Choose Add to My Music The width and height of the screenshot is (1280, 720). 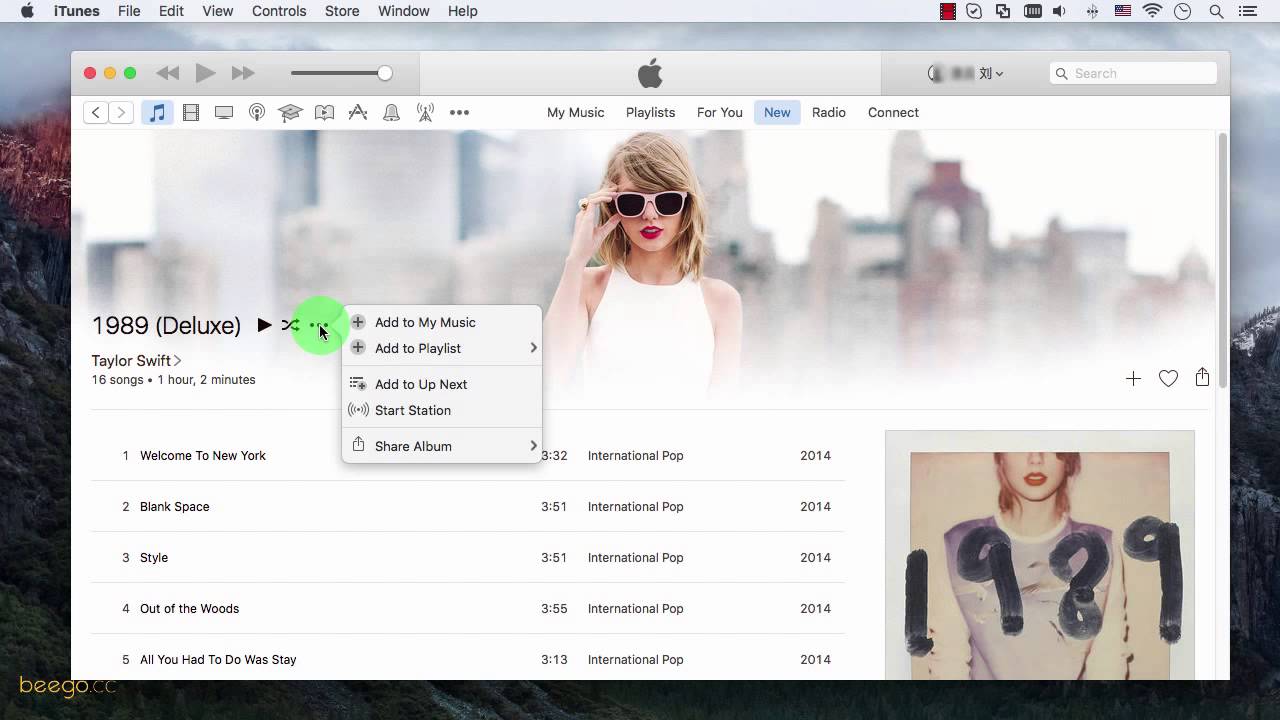tap(442, 322)
